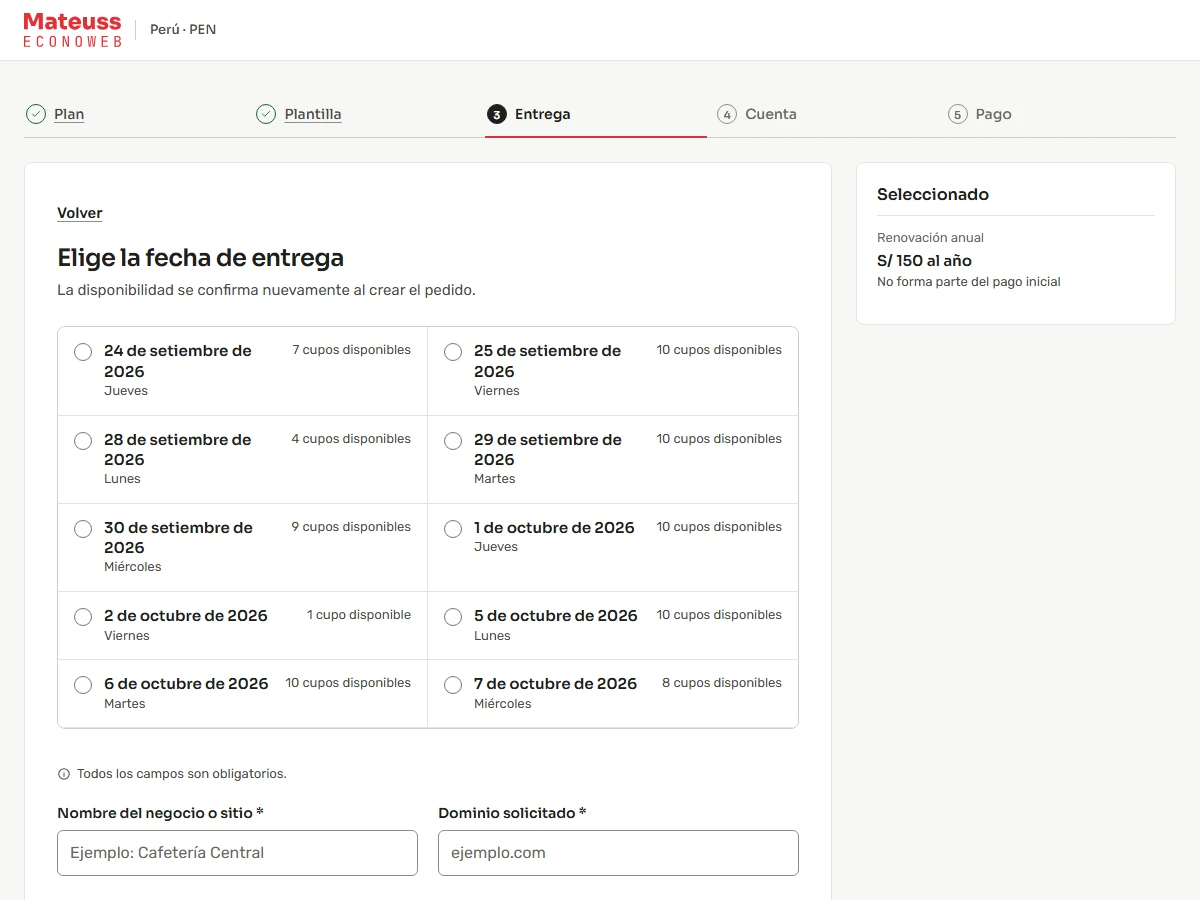Viewport: 1200px width, 900px height.
Task: Focus the Dominio solicitado input field
Action: click(618, 853)
